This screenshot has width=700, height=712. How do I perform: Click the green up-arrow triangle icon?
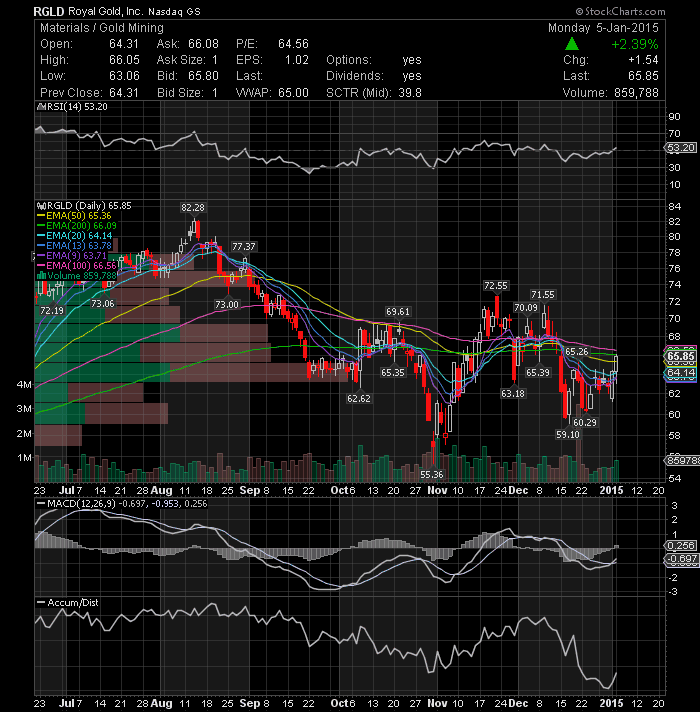pos(572,44)
